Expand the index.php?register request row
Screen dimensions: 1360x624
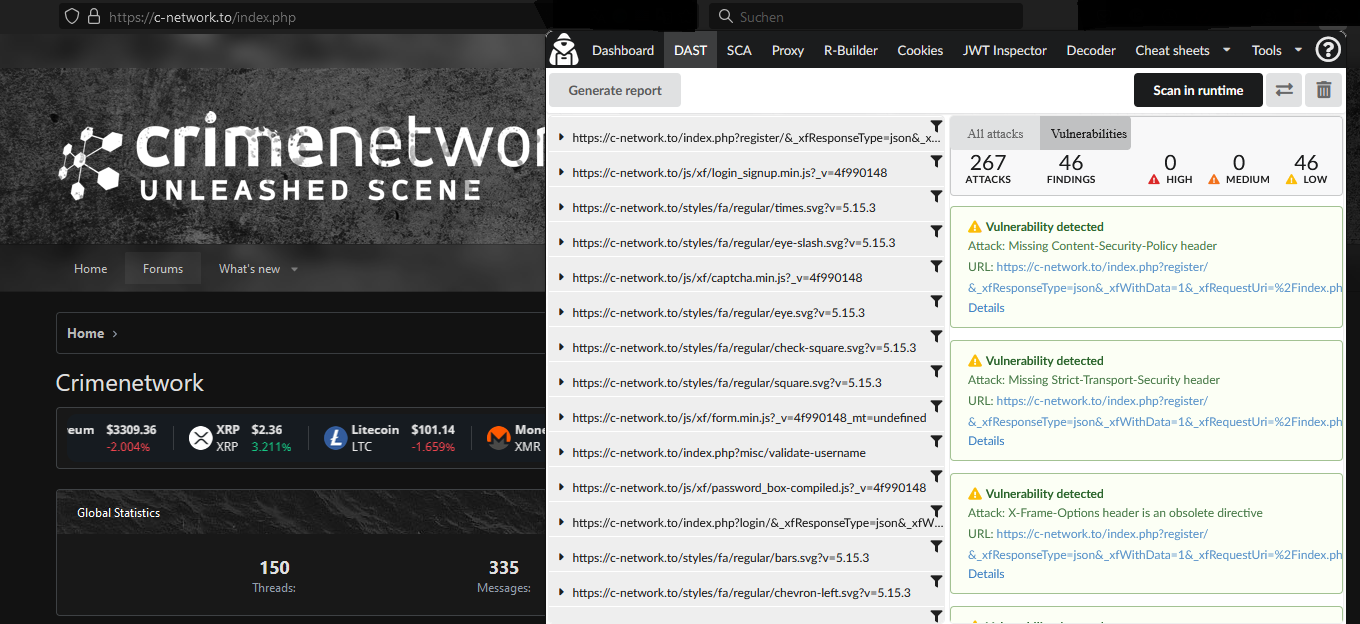[x=561, y=138]
